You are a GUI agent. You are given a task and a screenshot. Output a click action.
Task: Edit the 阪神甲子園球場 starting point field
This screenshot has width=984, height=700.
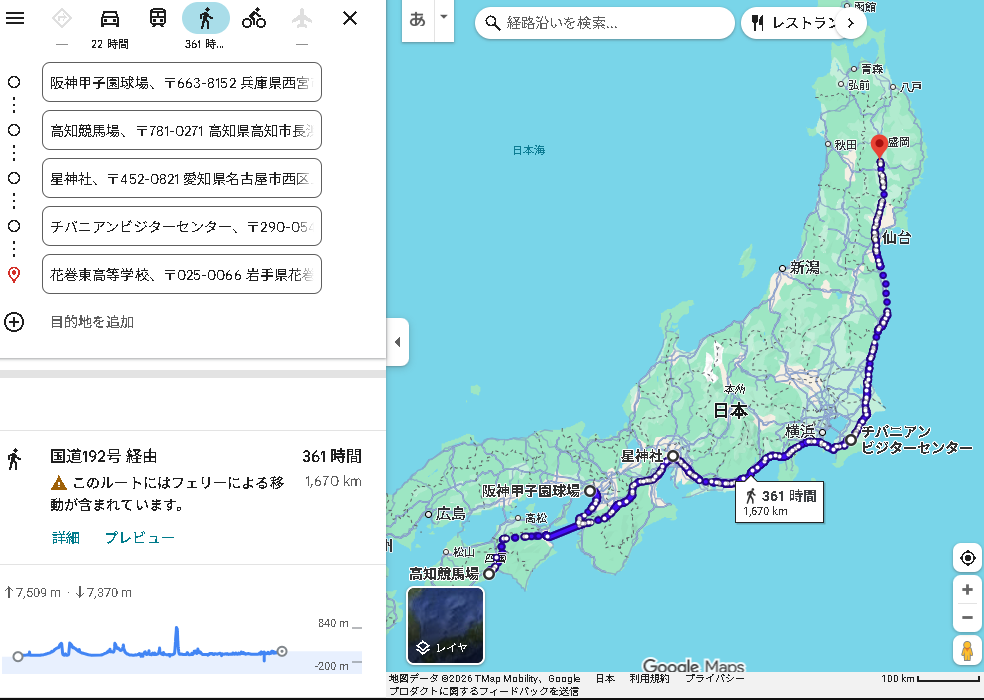point(182,82)
